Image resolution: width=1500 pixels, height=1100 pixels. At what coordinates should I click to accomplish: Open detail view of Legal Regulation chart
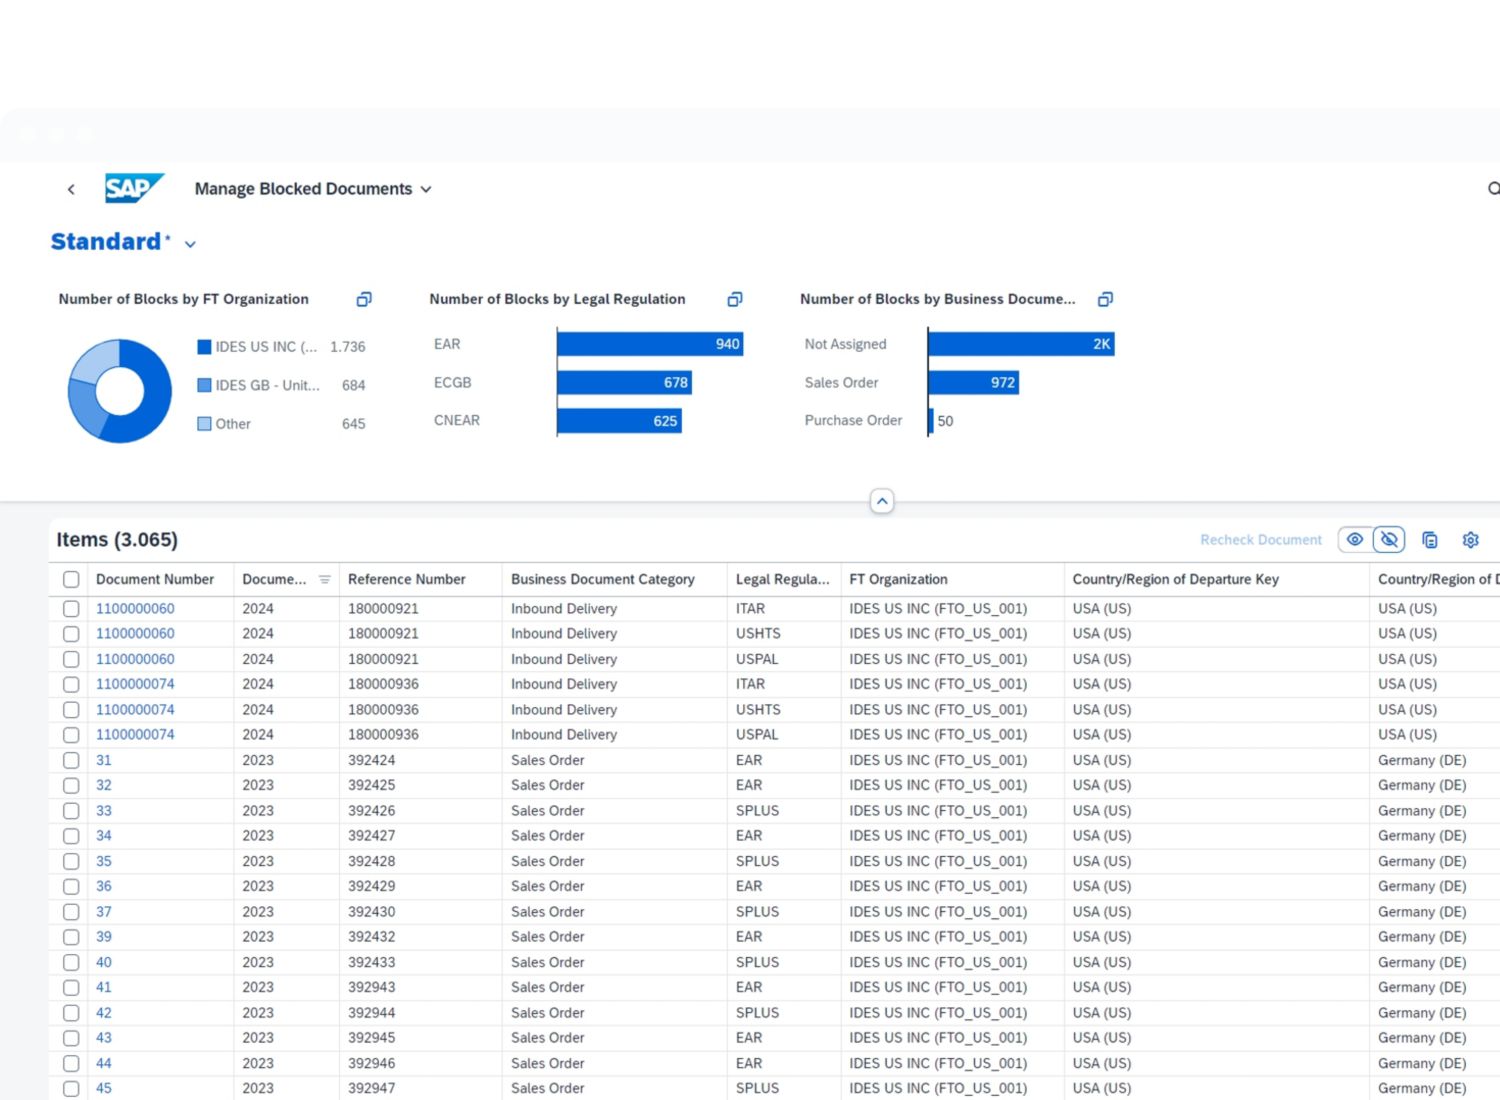coord(735,299)
